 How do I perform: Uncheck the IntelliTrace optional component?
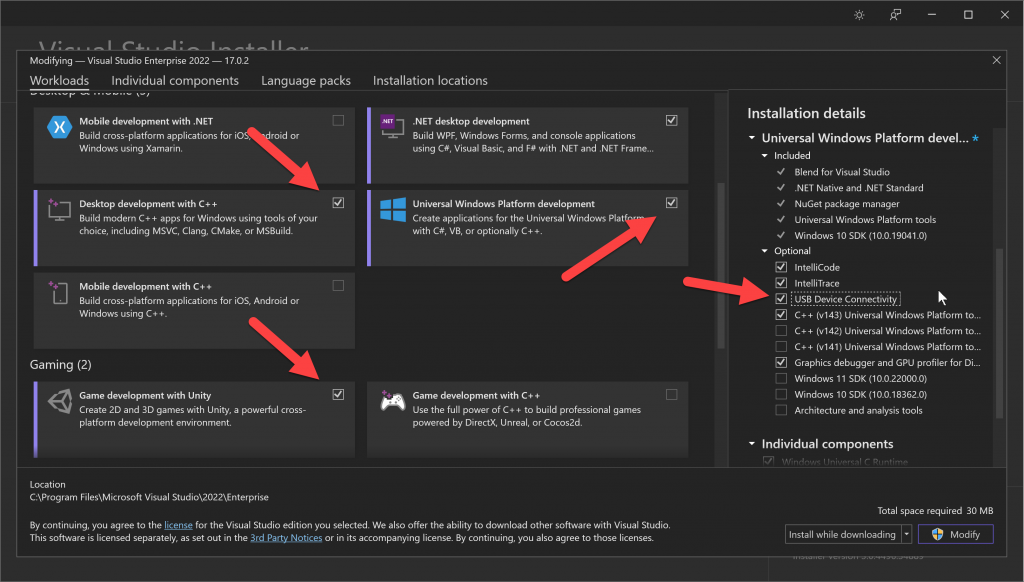pyautogui.click(x=781, y=283)
